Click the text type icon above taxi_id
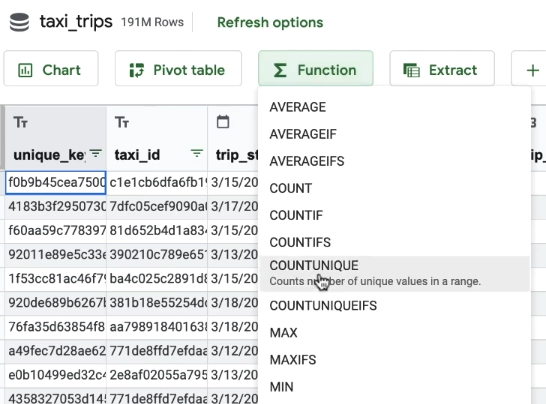 [x=122, y=123]
